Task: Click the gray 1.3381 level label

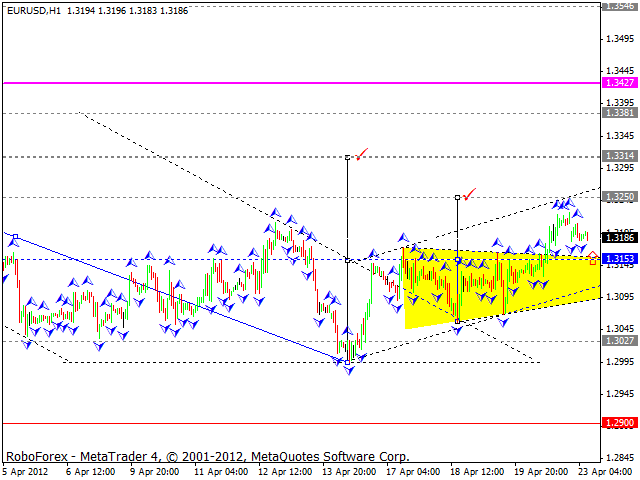Action: tap(620, 113)
